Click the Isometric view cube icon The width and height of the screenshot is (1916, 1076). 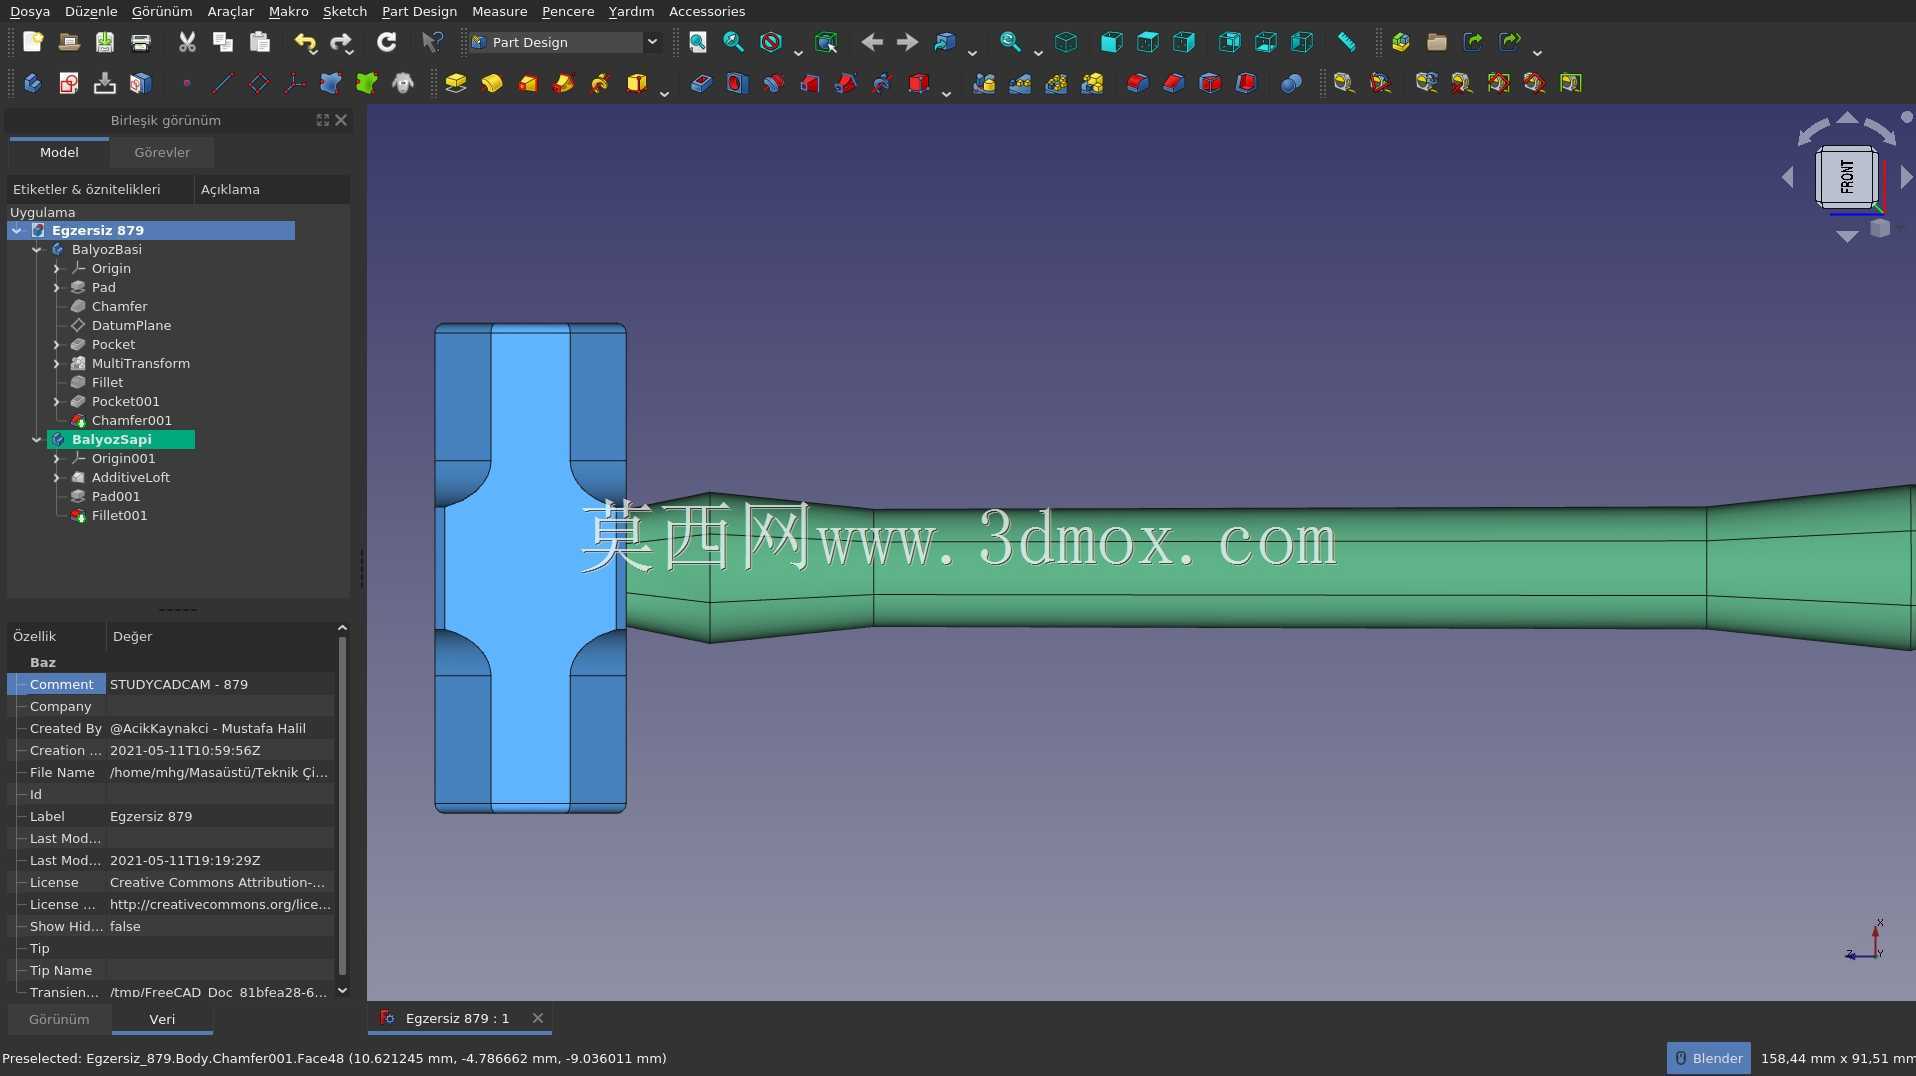[x=1066, y=42]
